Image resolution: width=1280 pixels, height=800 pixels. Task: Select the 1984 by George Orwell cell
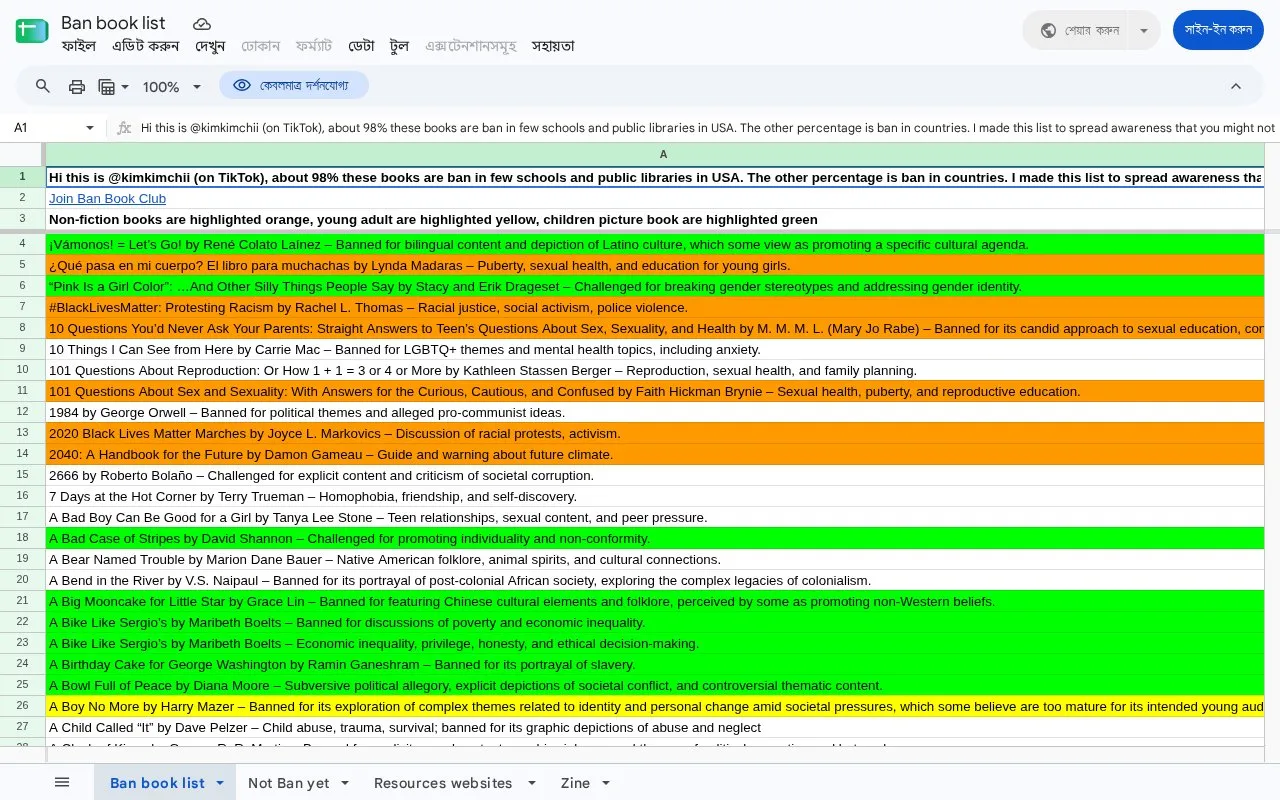click(655, 412)
